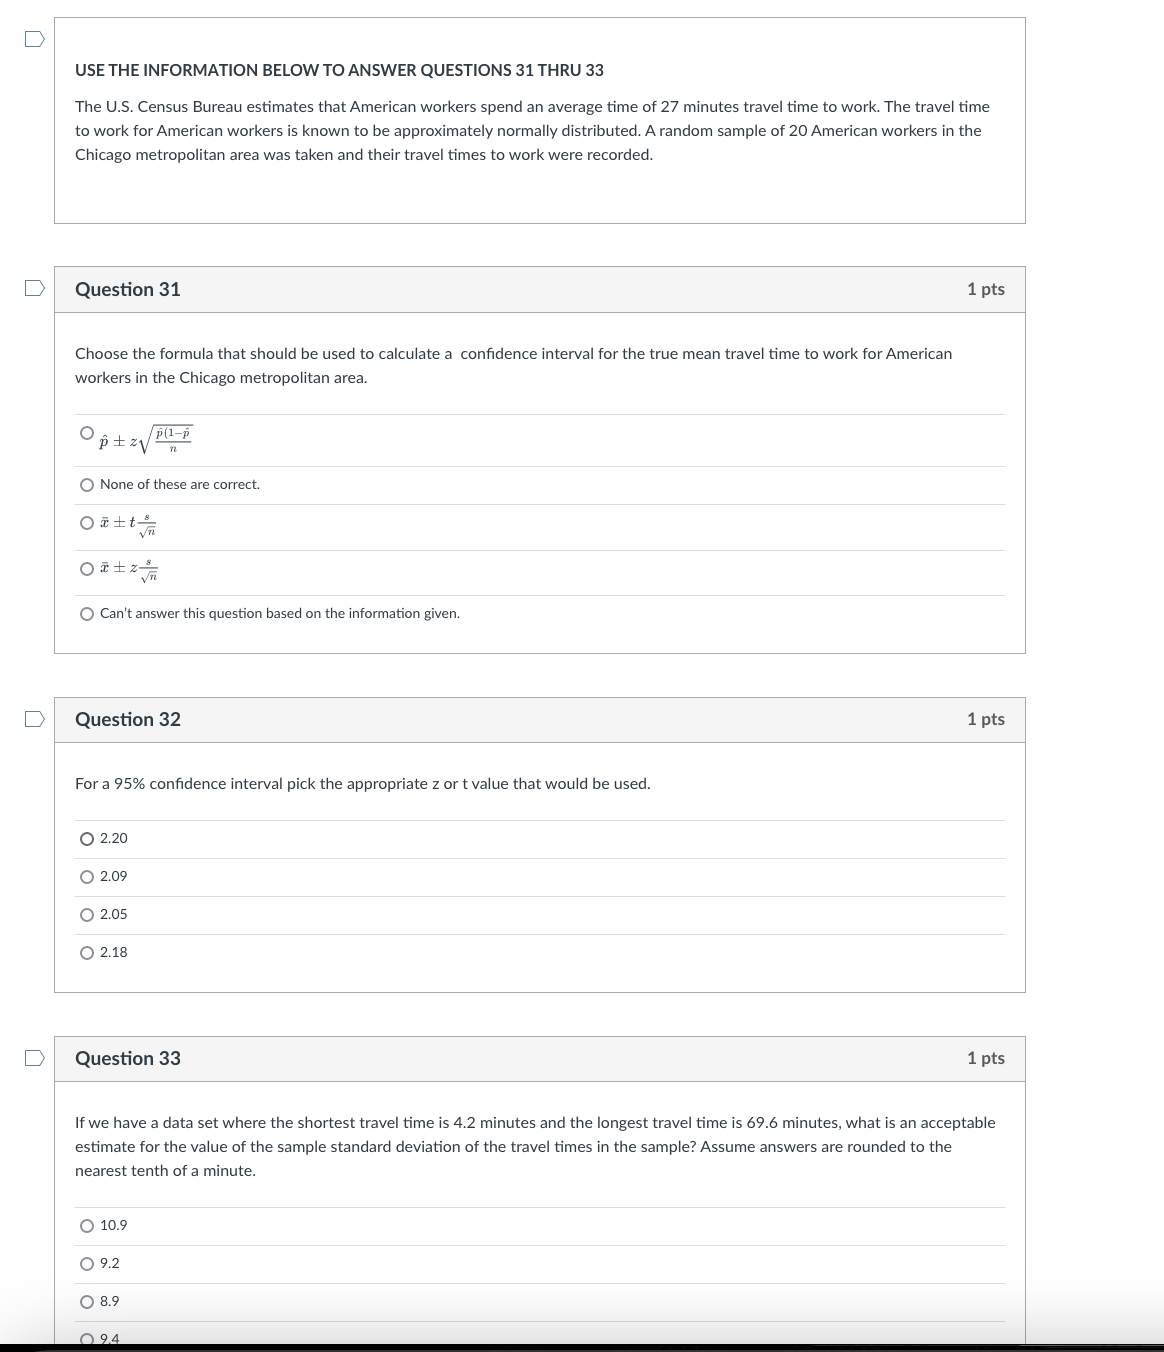
Task: Choose 8.9 as the standard deviation estimate
Action: point(87,1302)
